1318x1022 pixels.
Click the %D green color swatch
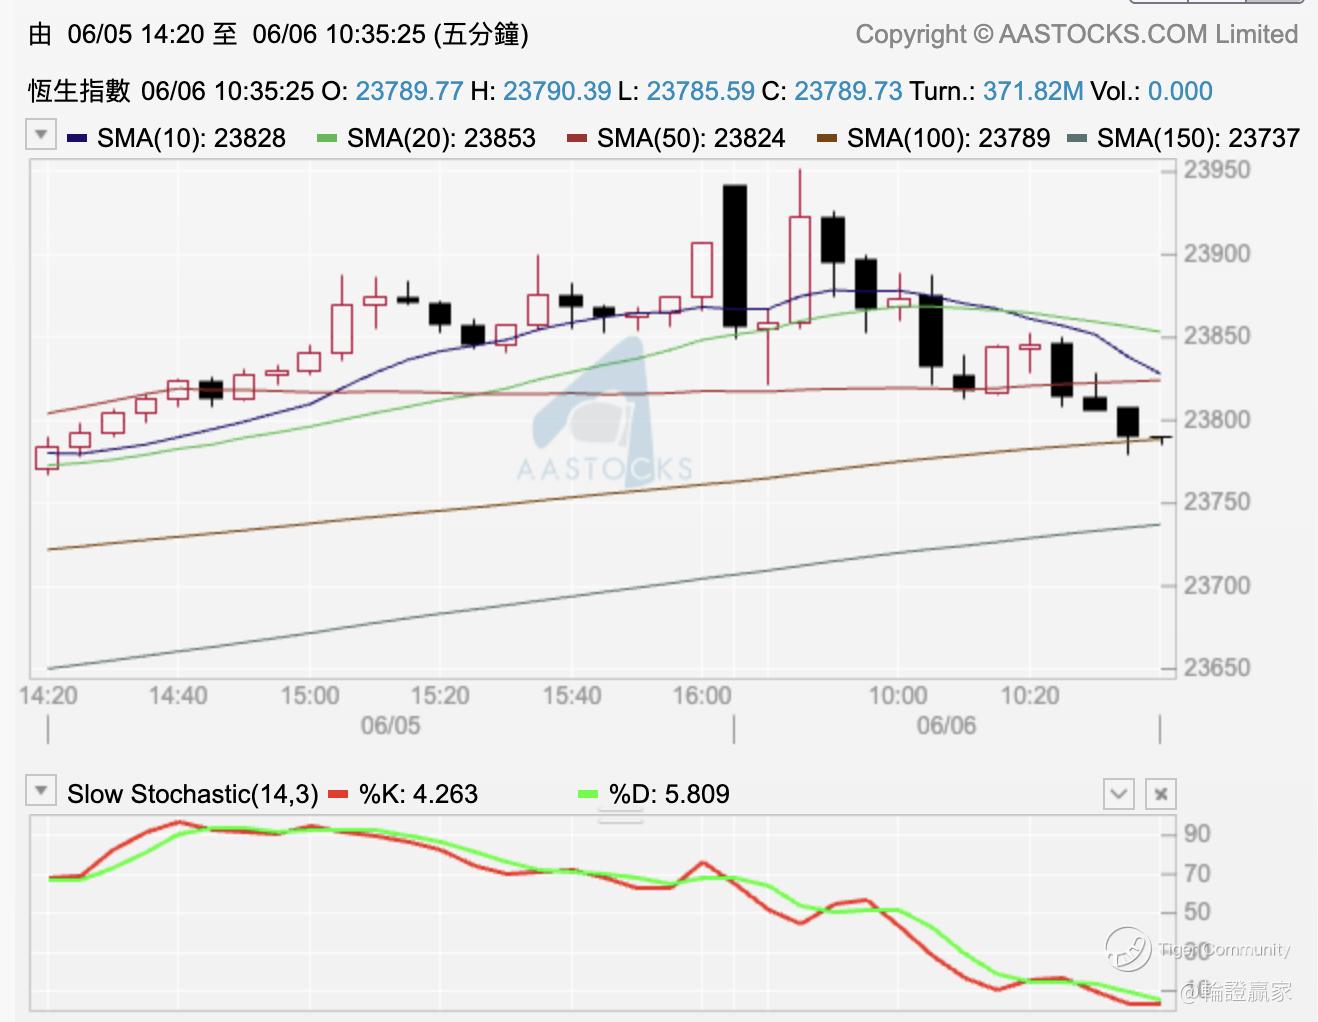[588, 795]
